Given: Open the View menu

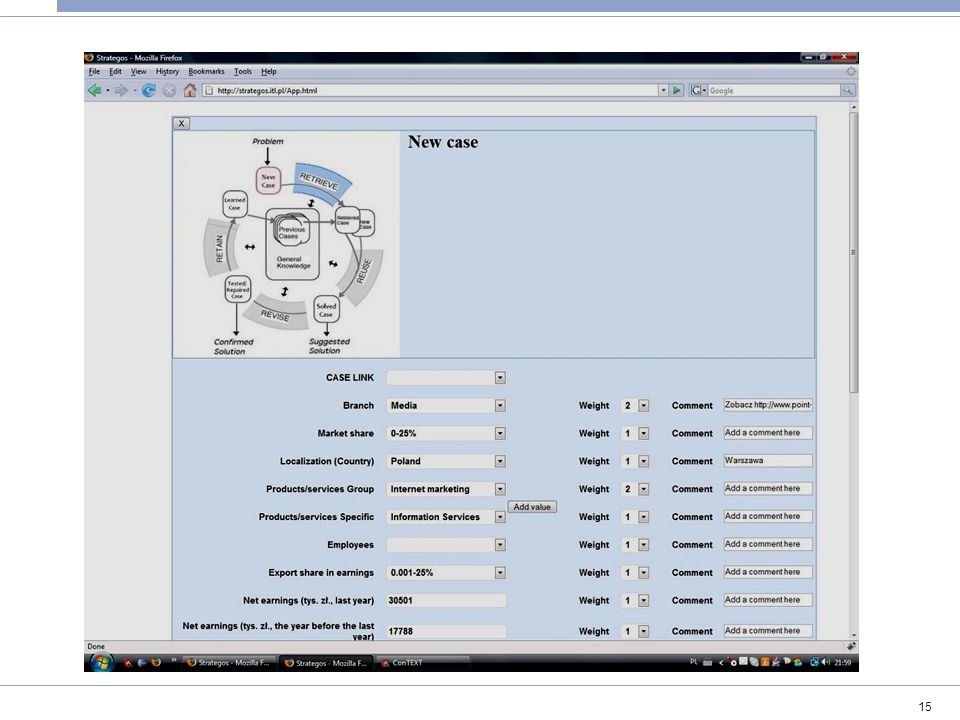Looking at the screenshot, I should tap(138, 72).
